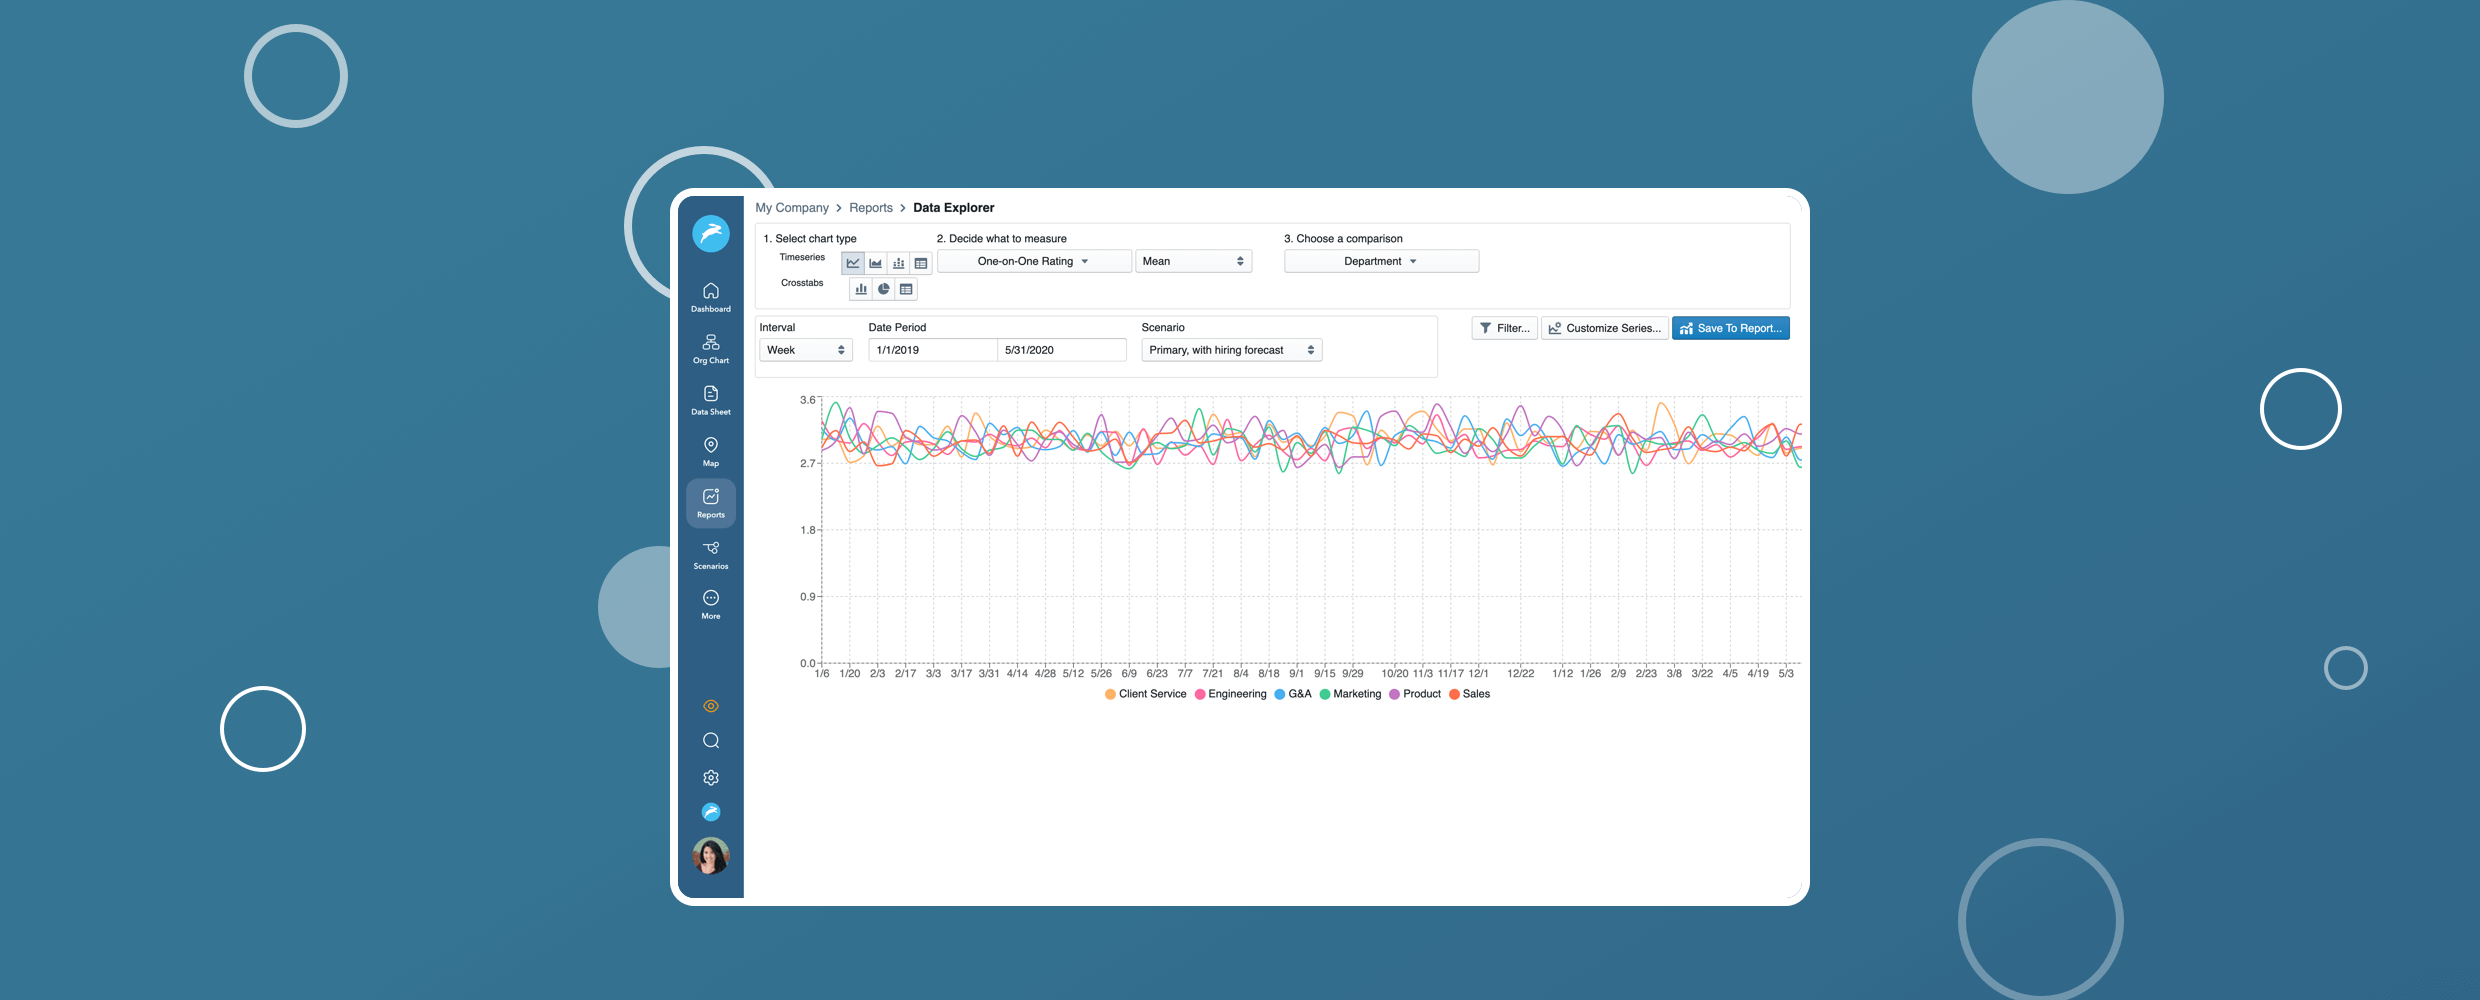Pick the crosstabs table view icon

[906, 289]
